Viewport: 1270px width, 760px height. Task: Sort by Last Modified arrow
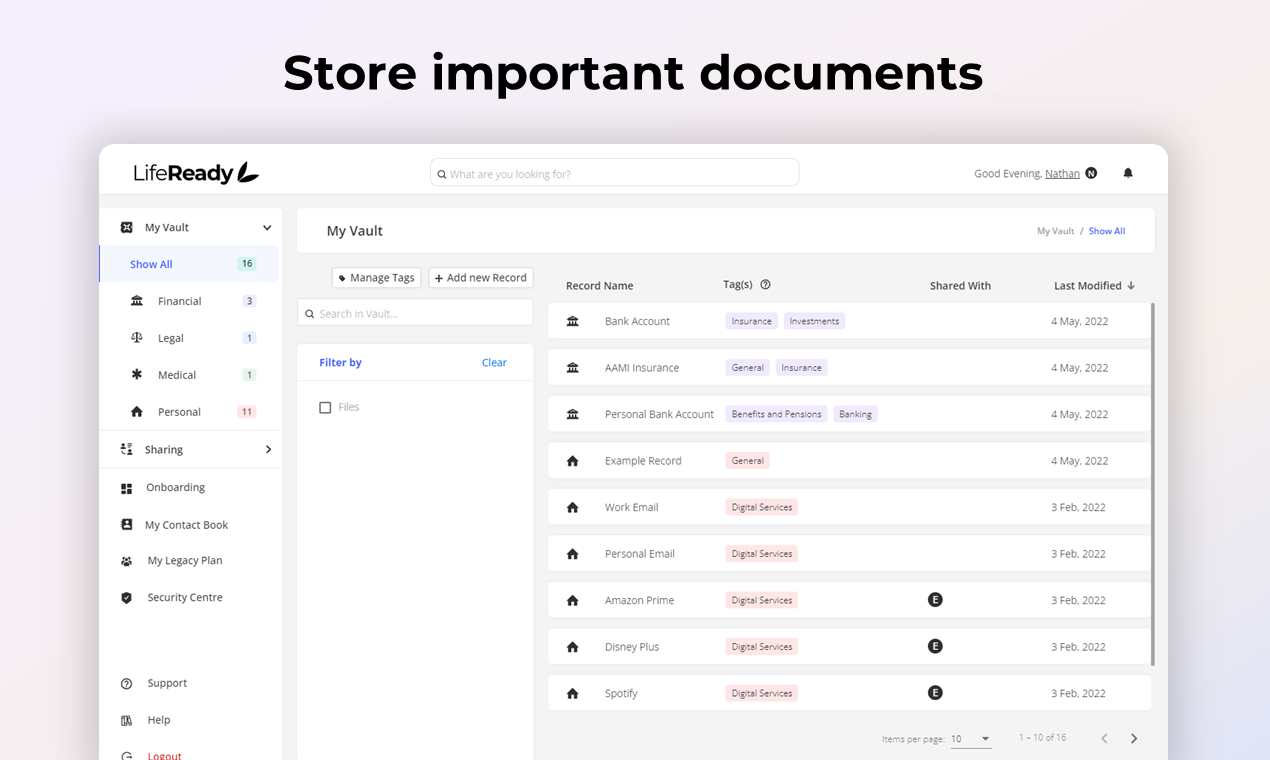(x=1131, y=285)
